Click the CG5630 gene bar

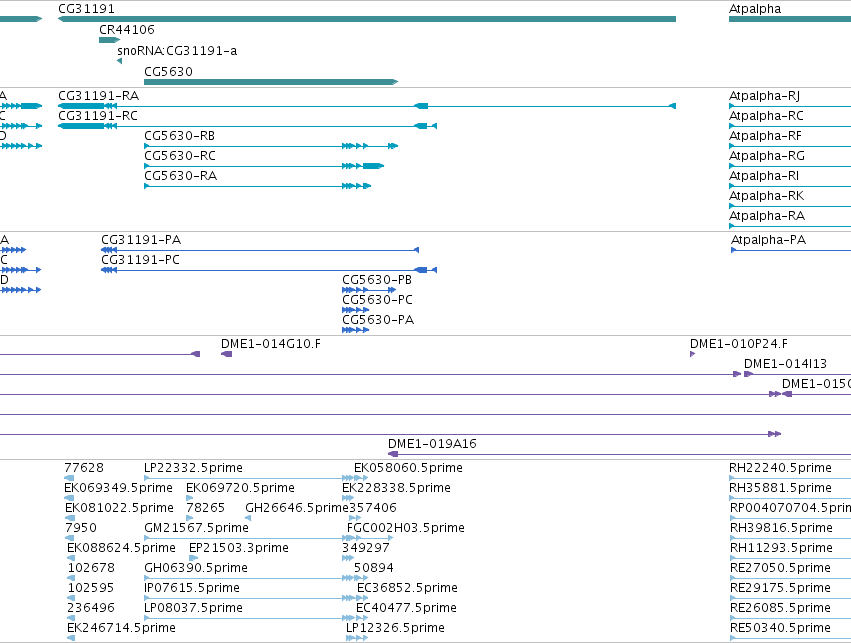[271, 82]
